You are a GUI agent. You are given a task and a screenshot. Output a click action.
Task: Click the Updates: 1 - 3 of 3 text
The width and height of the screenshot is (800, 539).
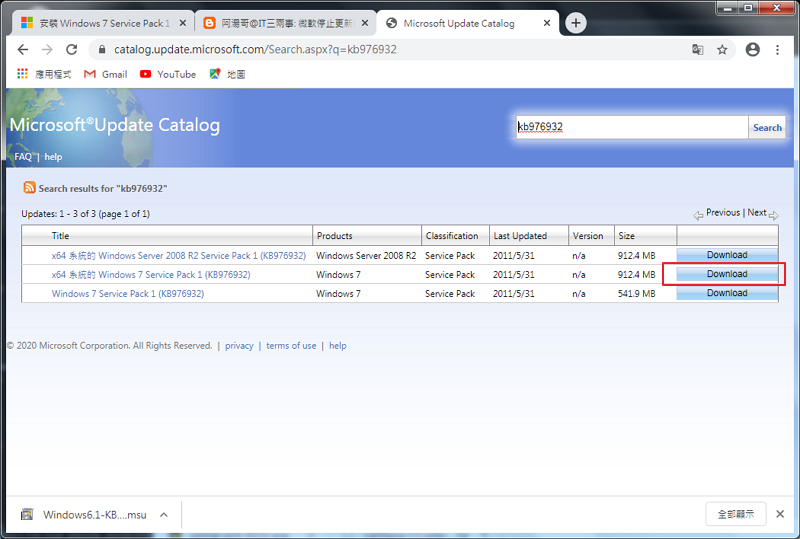pos(86,214)
